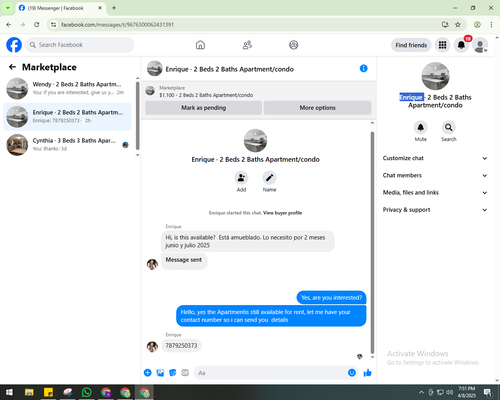The width and height of the screenshot is (500, 400).
Task: Add people using the Add icon
Action: tap(241, 178)
